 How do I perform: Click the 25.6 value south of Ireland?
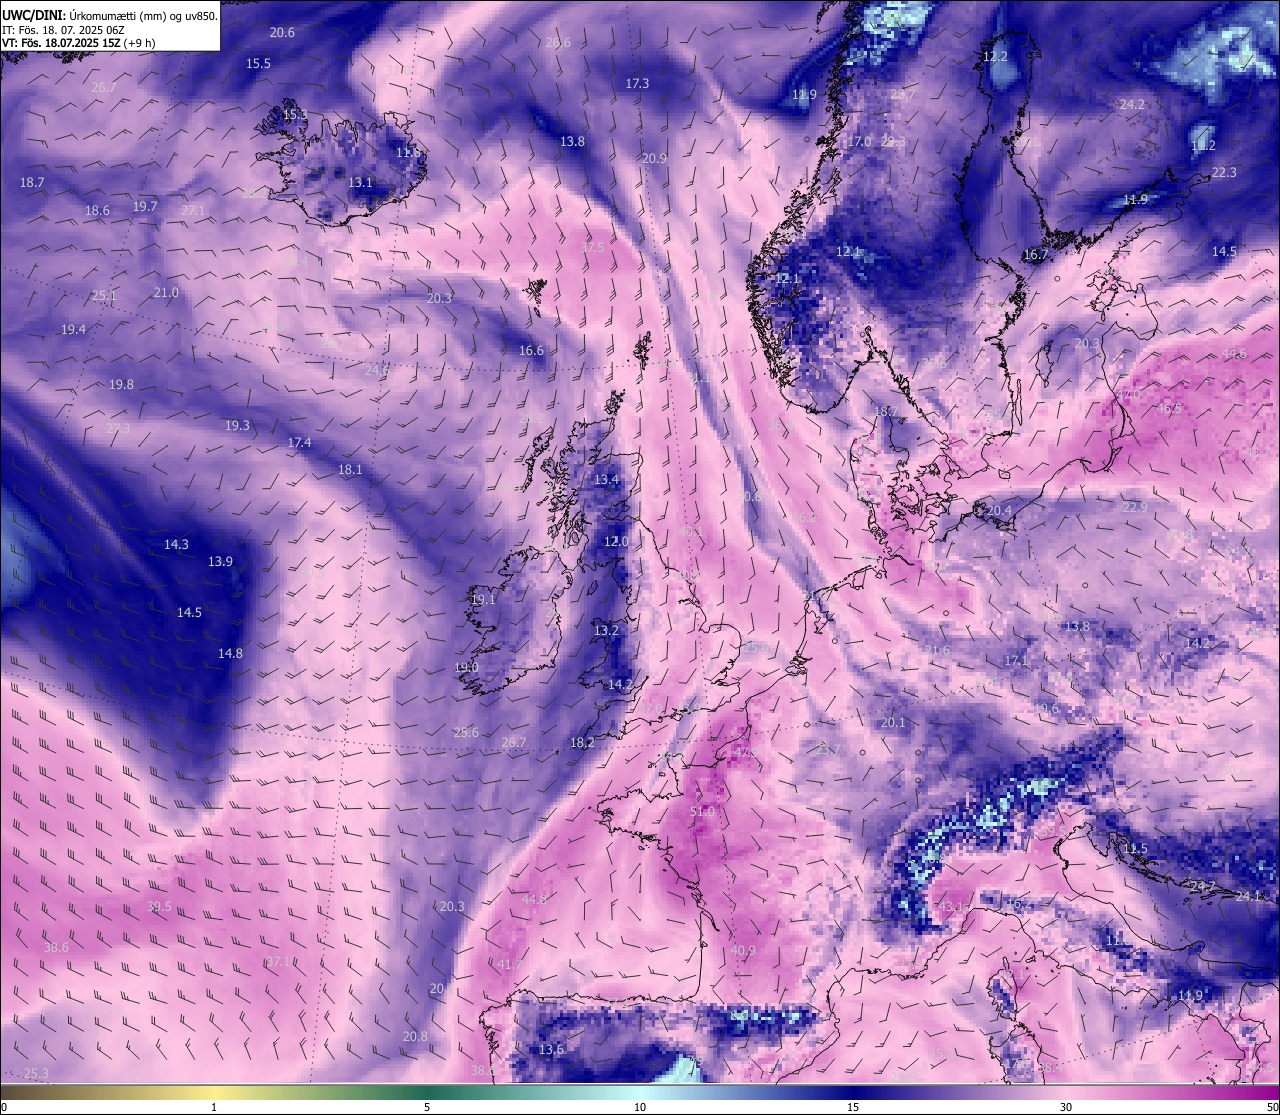(466, 732)
